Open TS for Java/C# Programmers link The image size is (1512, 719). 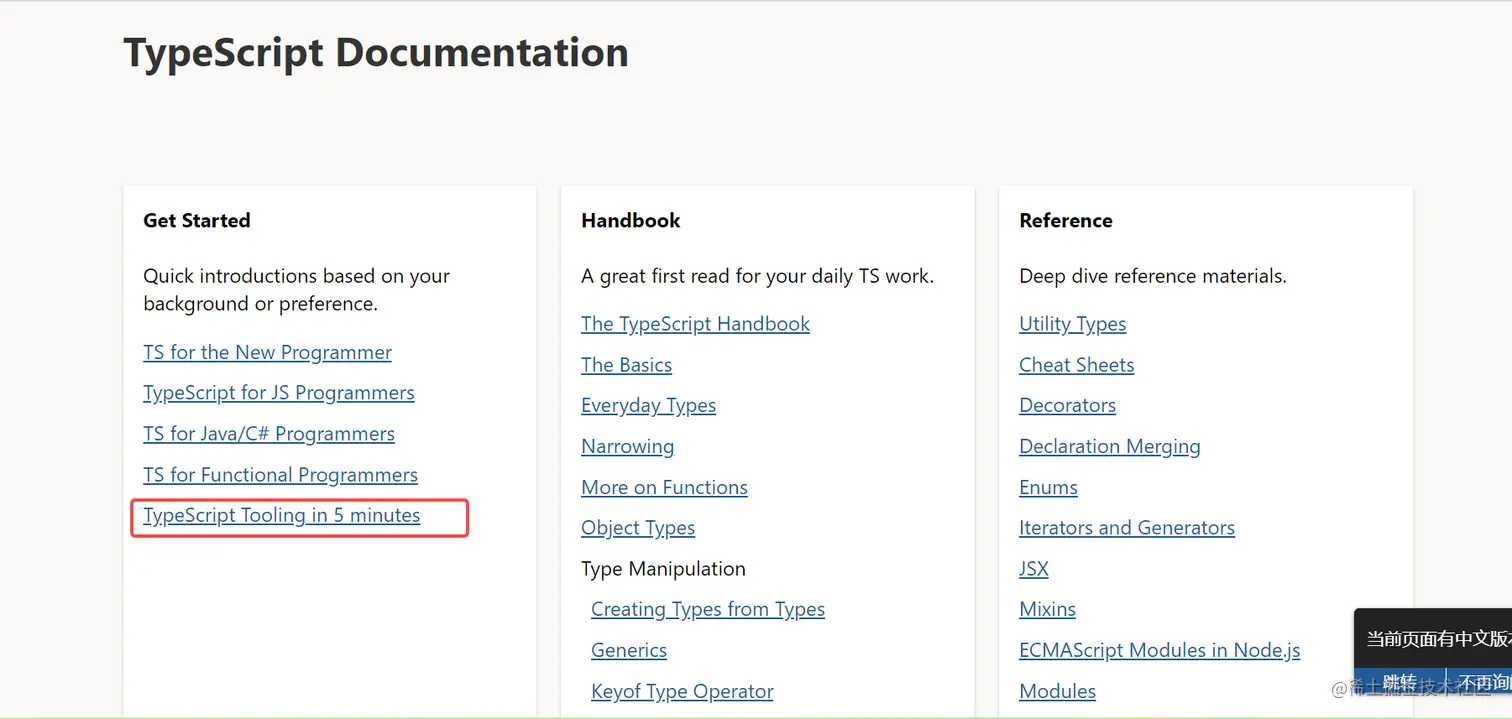[x=269, y=434]
